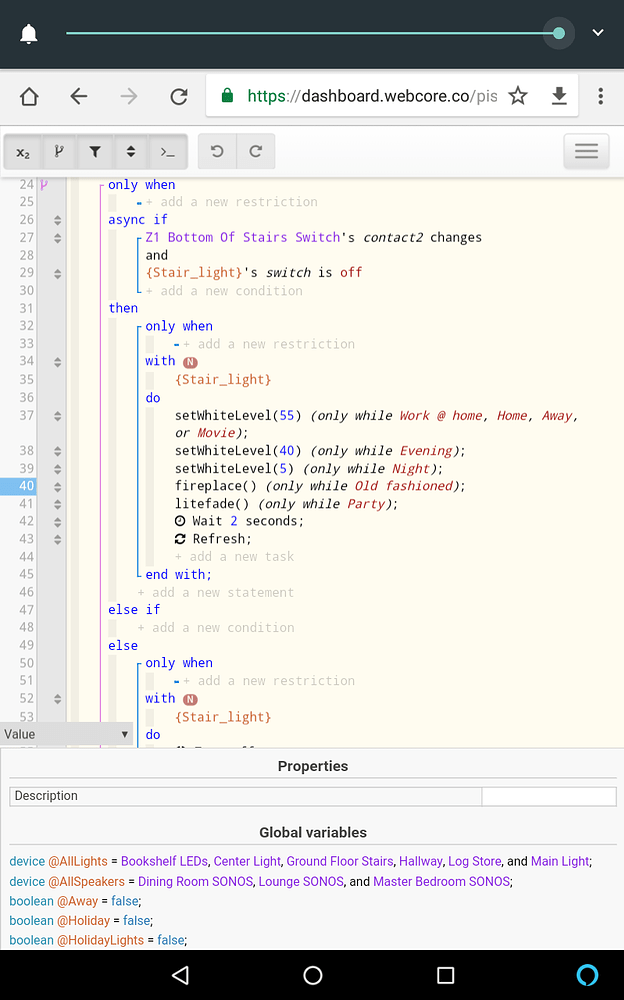Open the browser three-dot menu
The image size is (624, 1000).
pyautogui.click(x=600, y=96)
